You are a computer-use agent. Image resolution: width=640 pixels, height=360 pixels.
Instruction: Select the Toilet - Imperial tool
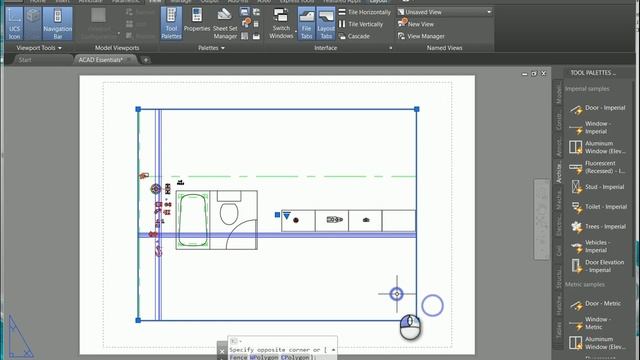(x=598, y=207)
